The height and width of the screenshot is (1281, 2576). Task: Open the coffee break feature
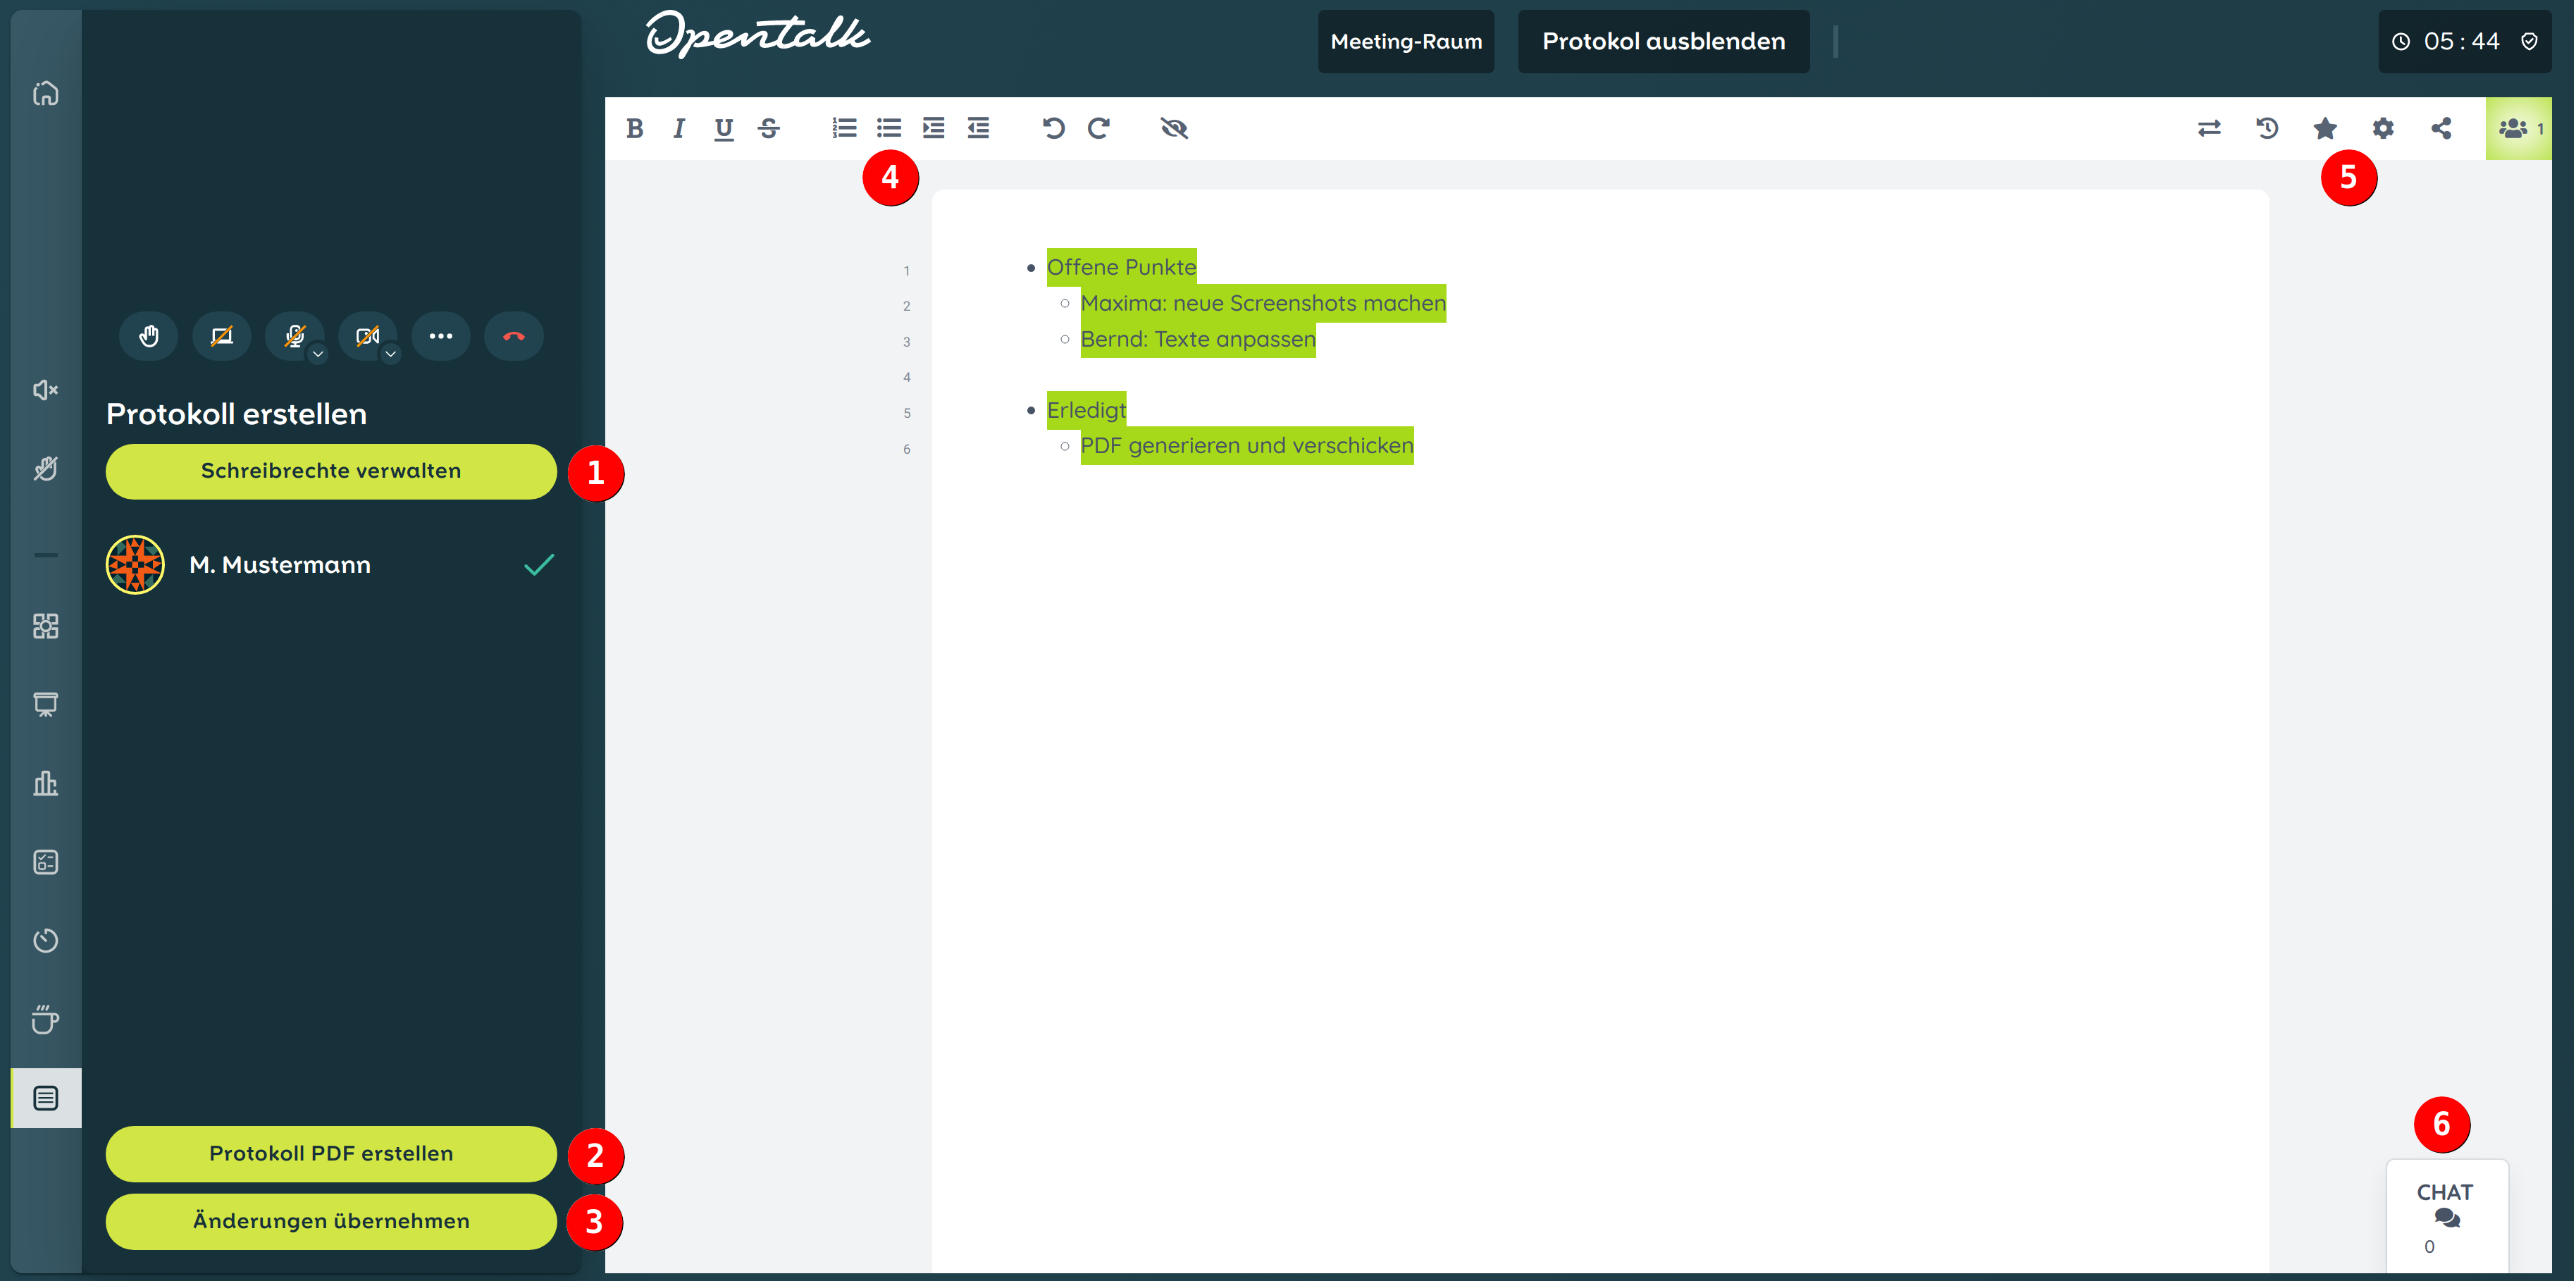tap(45, 1019)
